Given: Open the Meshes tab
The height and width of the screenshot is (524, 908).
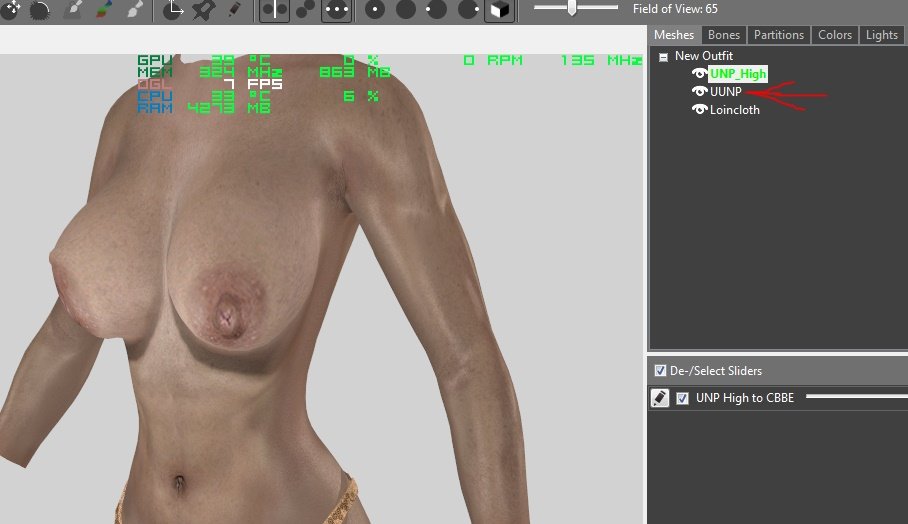Looking at the screenshot, I should [x=673, y=35].
